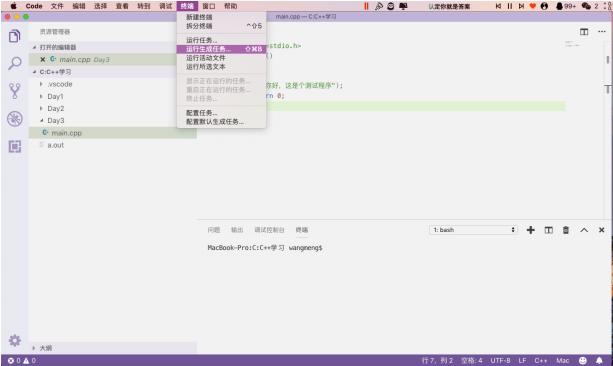Maximize the panel with up chevron
613x366 pixels.
[x=584, y=230]
